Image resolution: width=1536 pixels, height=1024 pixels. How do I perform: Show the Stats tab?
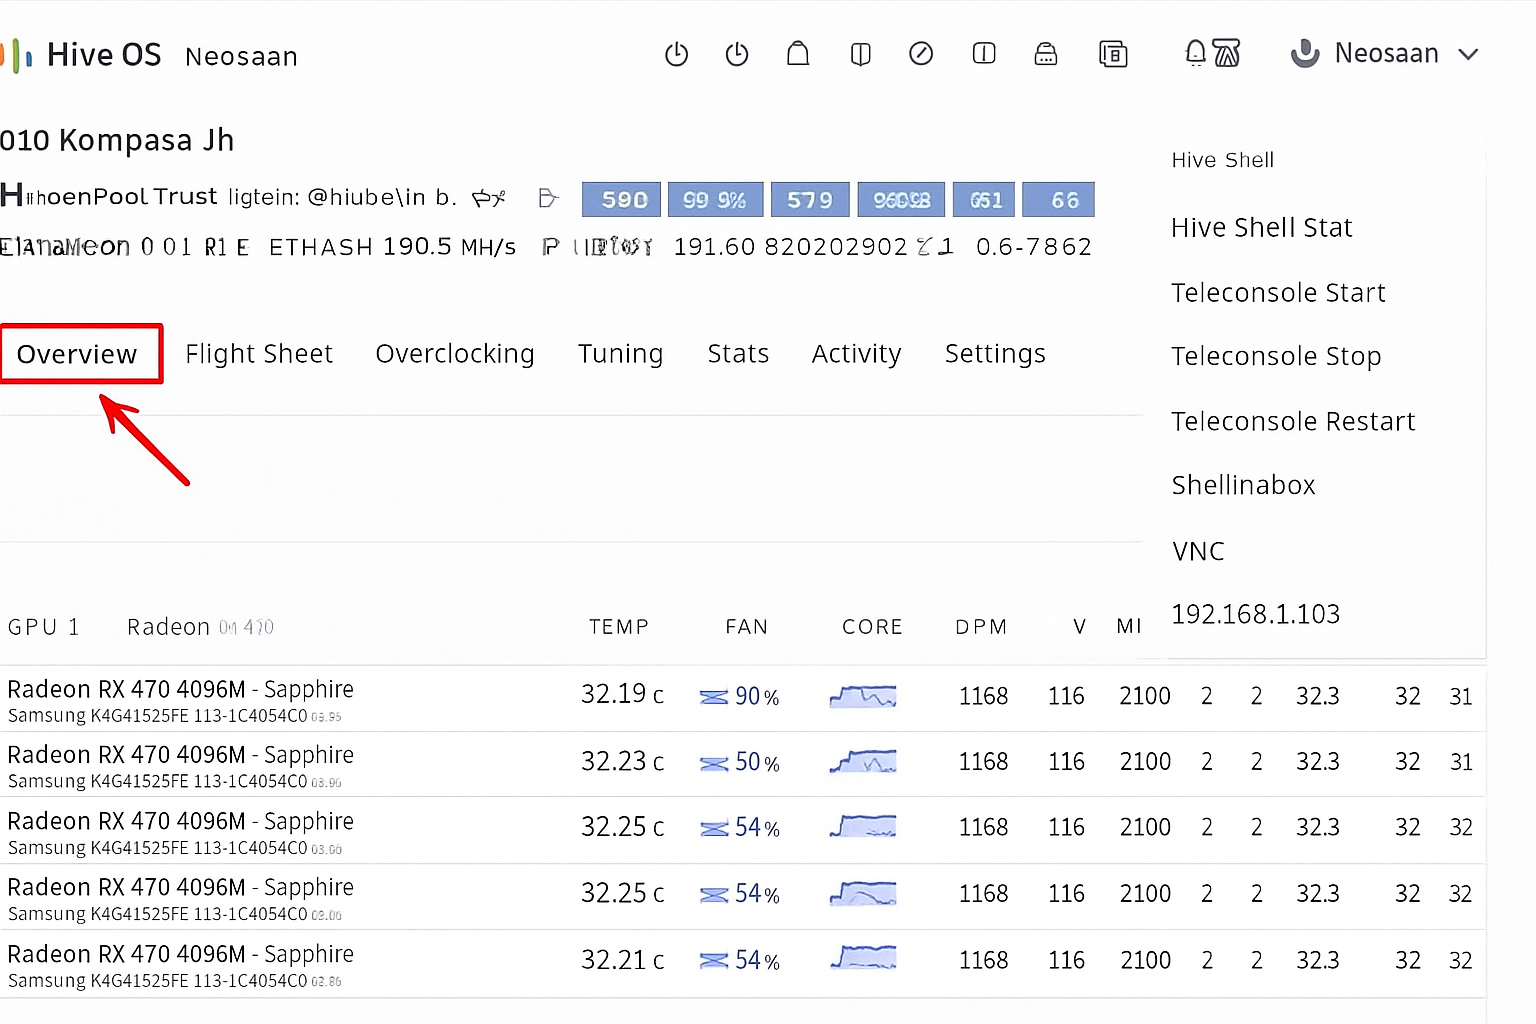point(738,354)
